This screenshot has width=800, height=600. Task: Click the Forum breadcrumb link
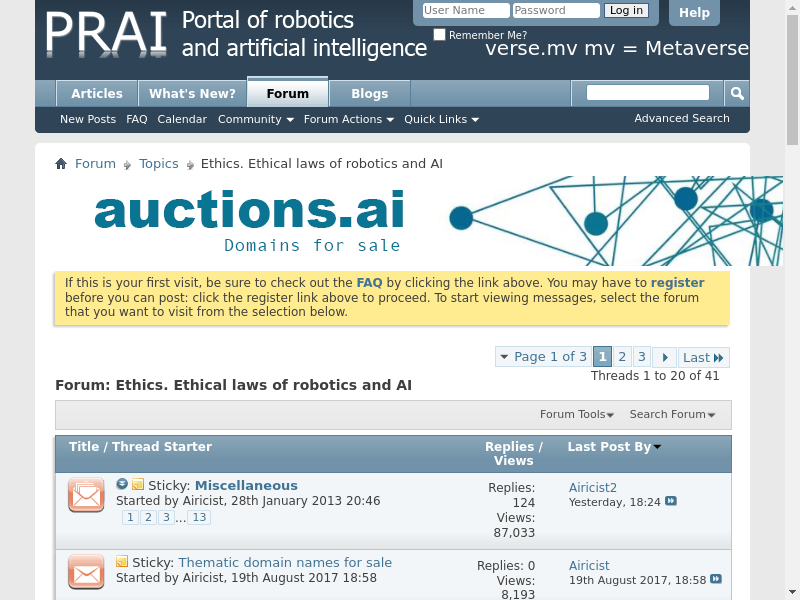(x=95, y=164)
